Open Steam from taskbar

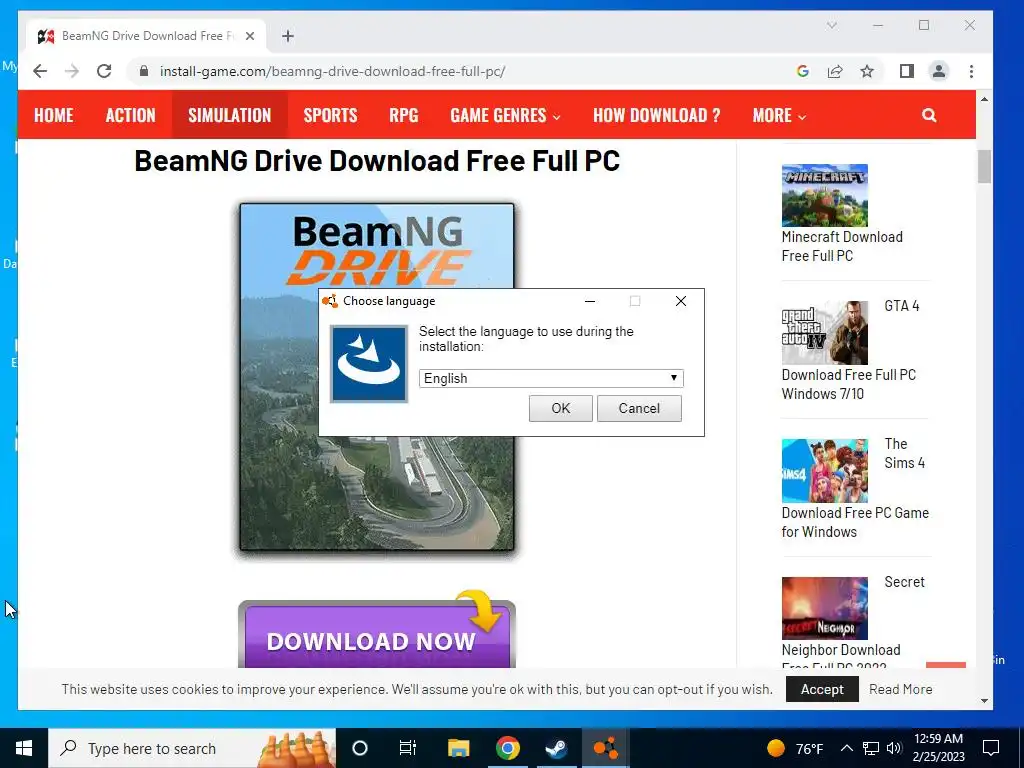pos(556,748)
